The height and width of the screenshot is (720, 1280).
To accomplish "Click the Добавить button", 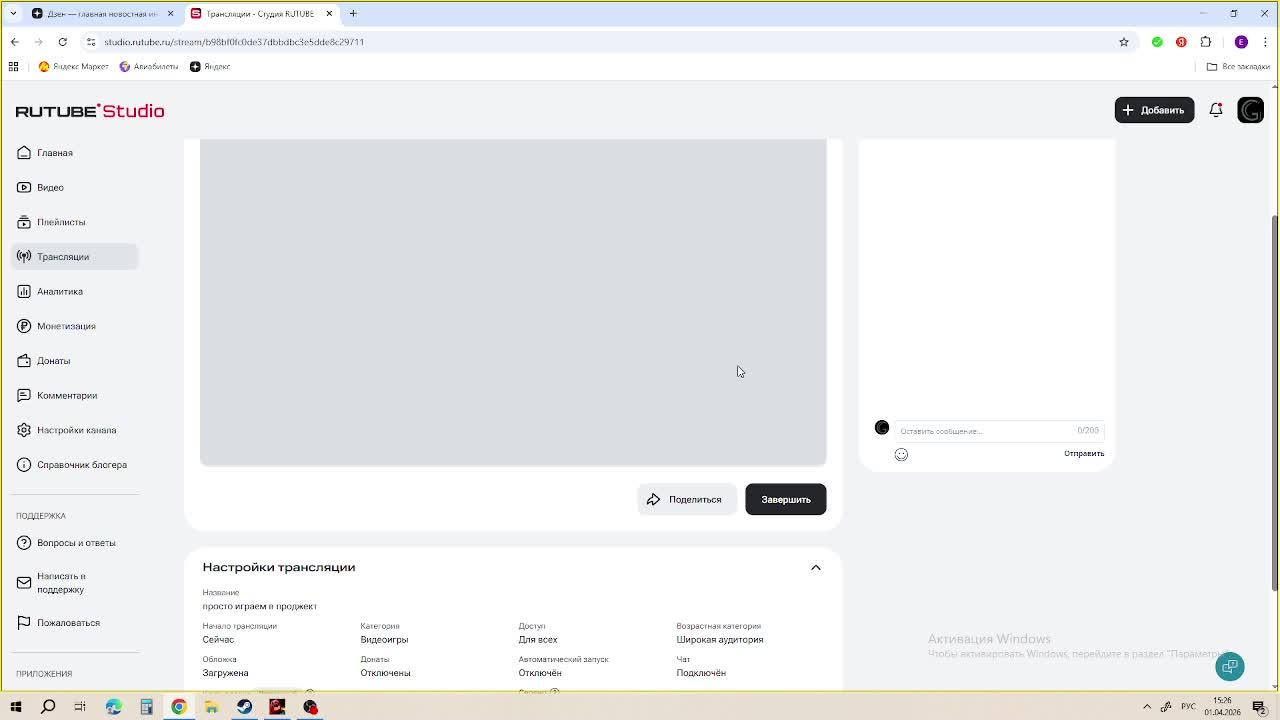I will tap(1154, 110).
